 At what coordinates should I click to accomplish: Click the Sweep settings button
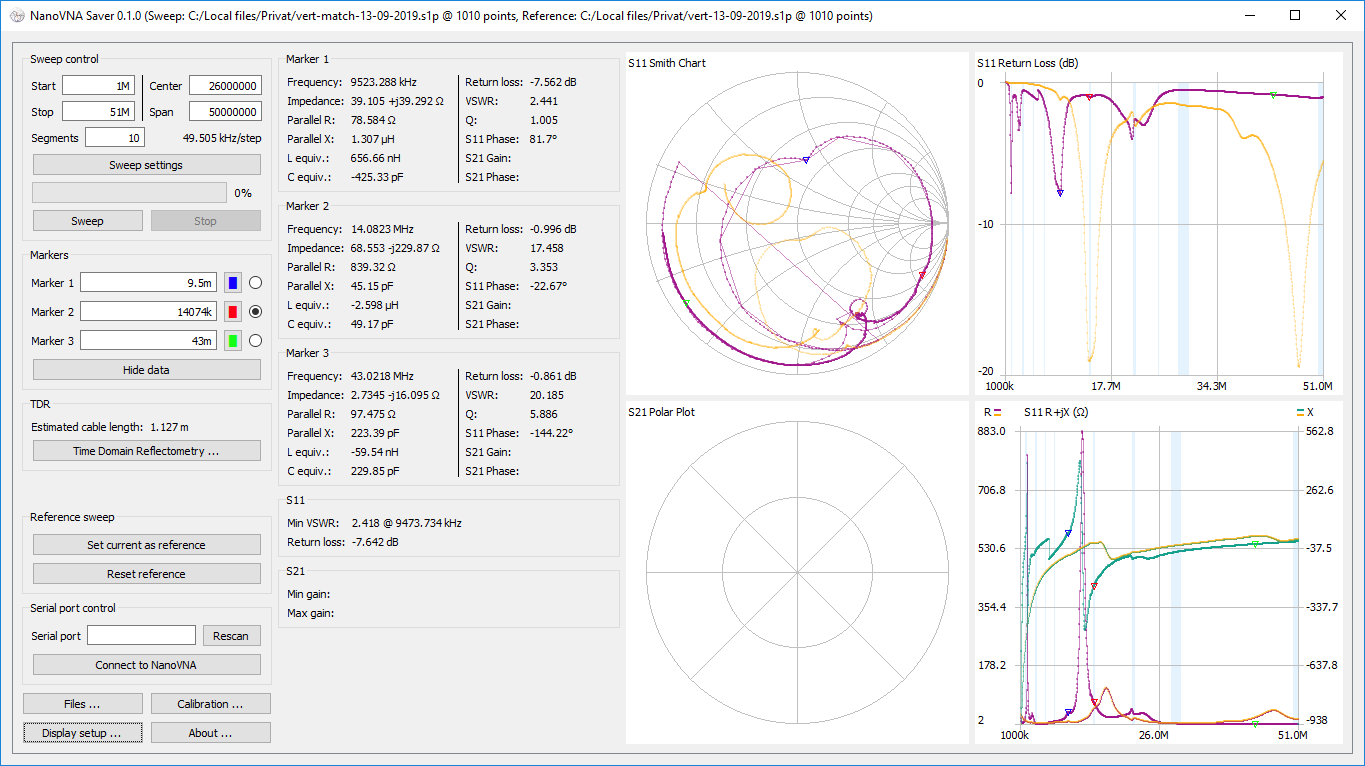point(146,165)
